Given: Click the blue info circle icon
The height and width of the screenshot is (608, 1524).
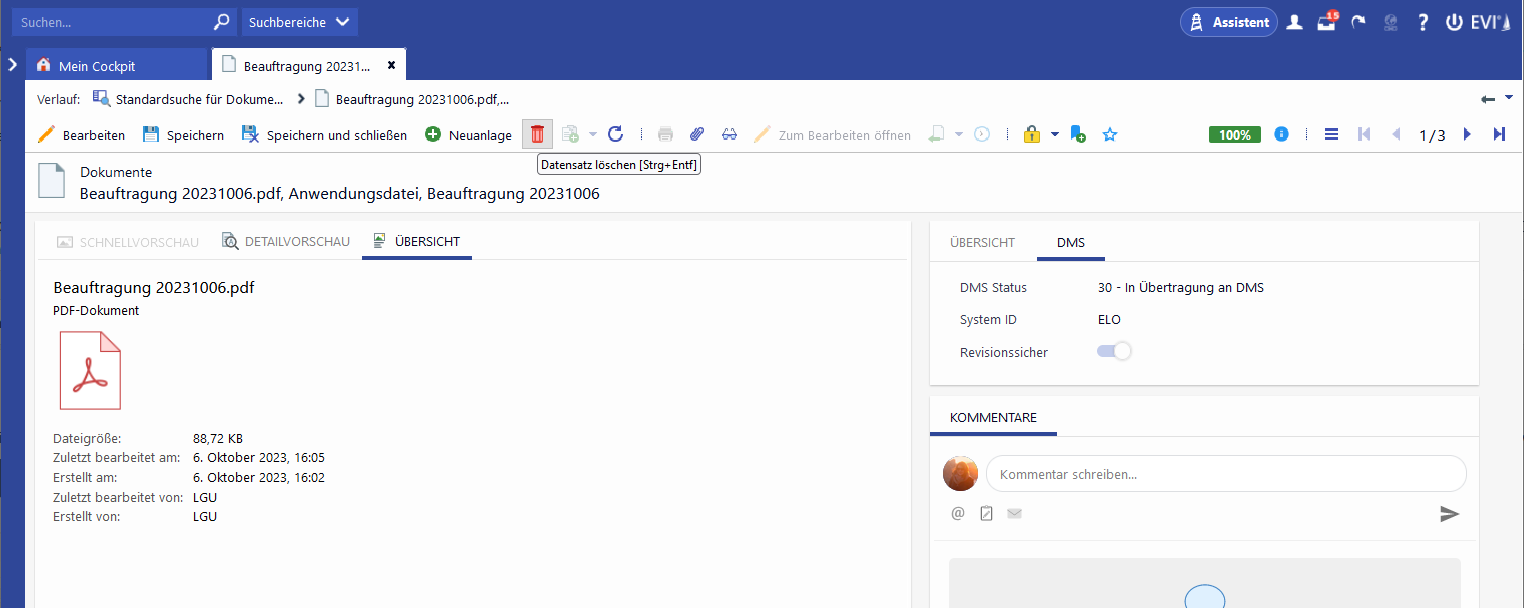Looking at the screenshot, I should pos(1281,134).
